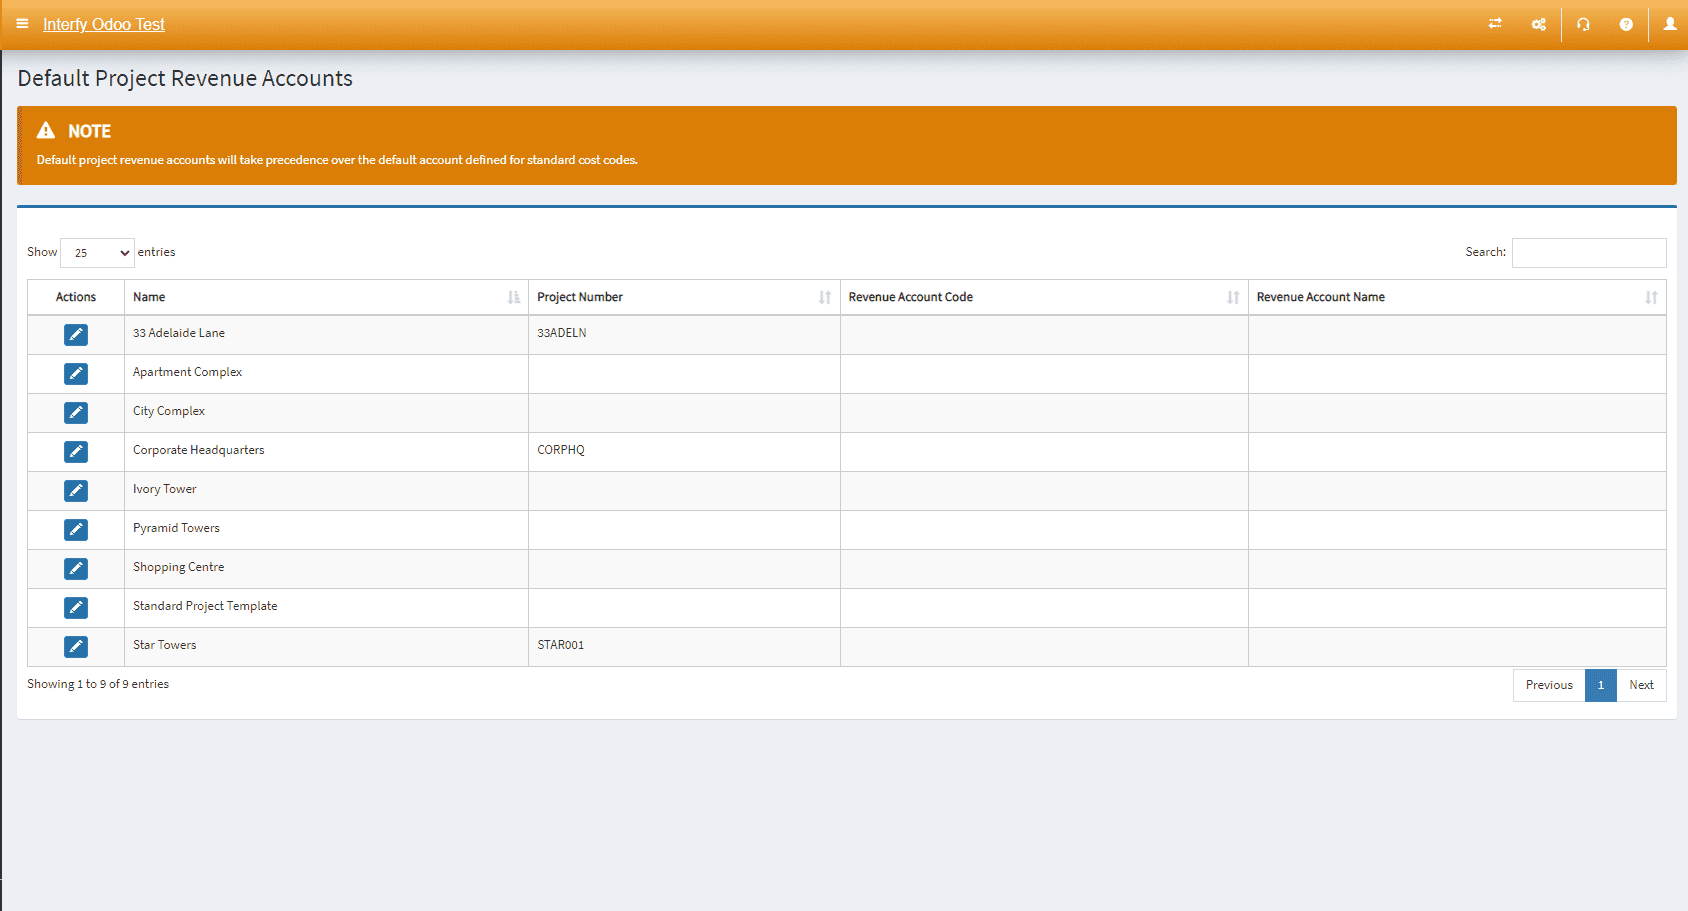Open the user profile icon
Viewport: 1688px width, 911px height.
tap(1669, 24)
